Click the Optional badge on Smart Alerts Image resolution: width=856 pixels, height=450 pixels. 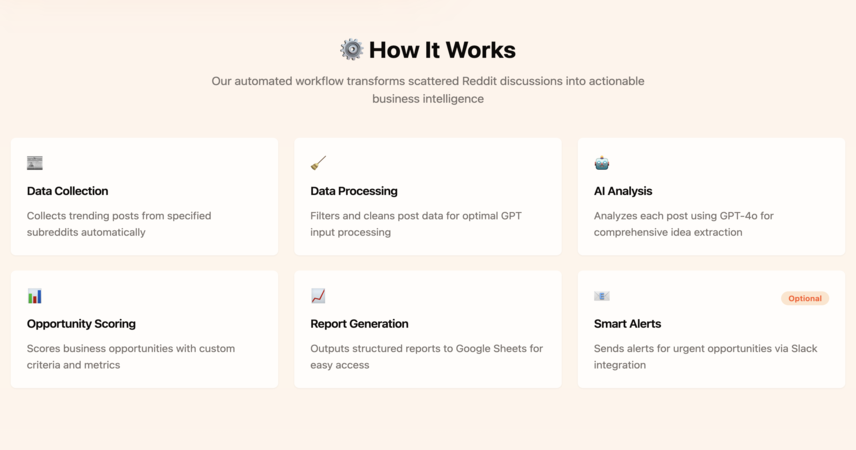(x=805, y=298)
